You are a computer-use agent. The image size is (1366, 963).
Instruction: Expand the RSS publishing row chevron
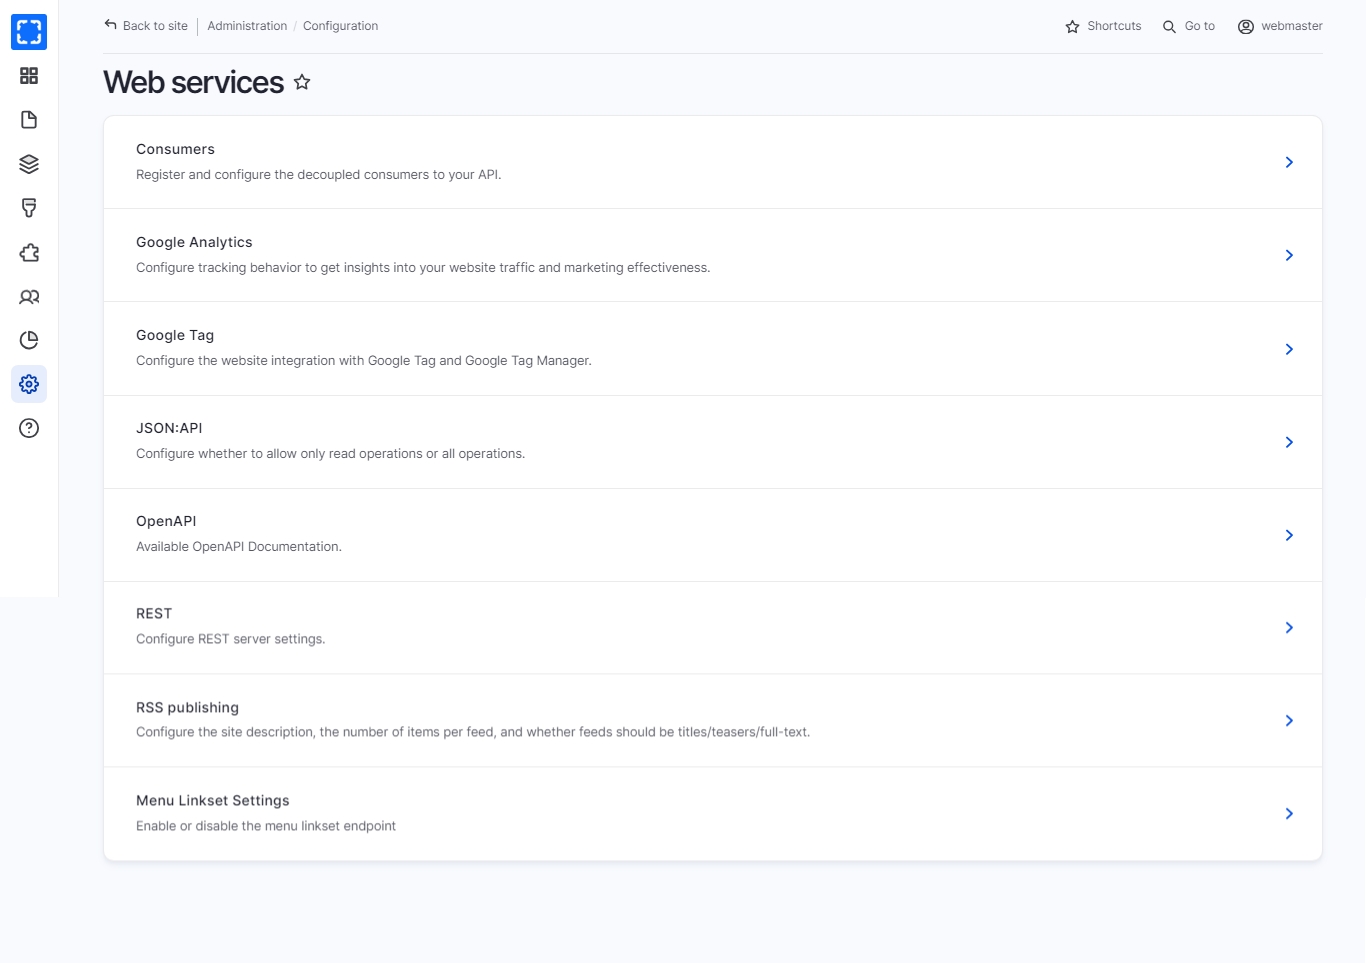click(x=1288, y=721)
